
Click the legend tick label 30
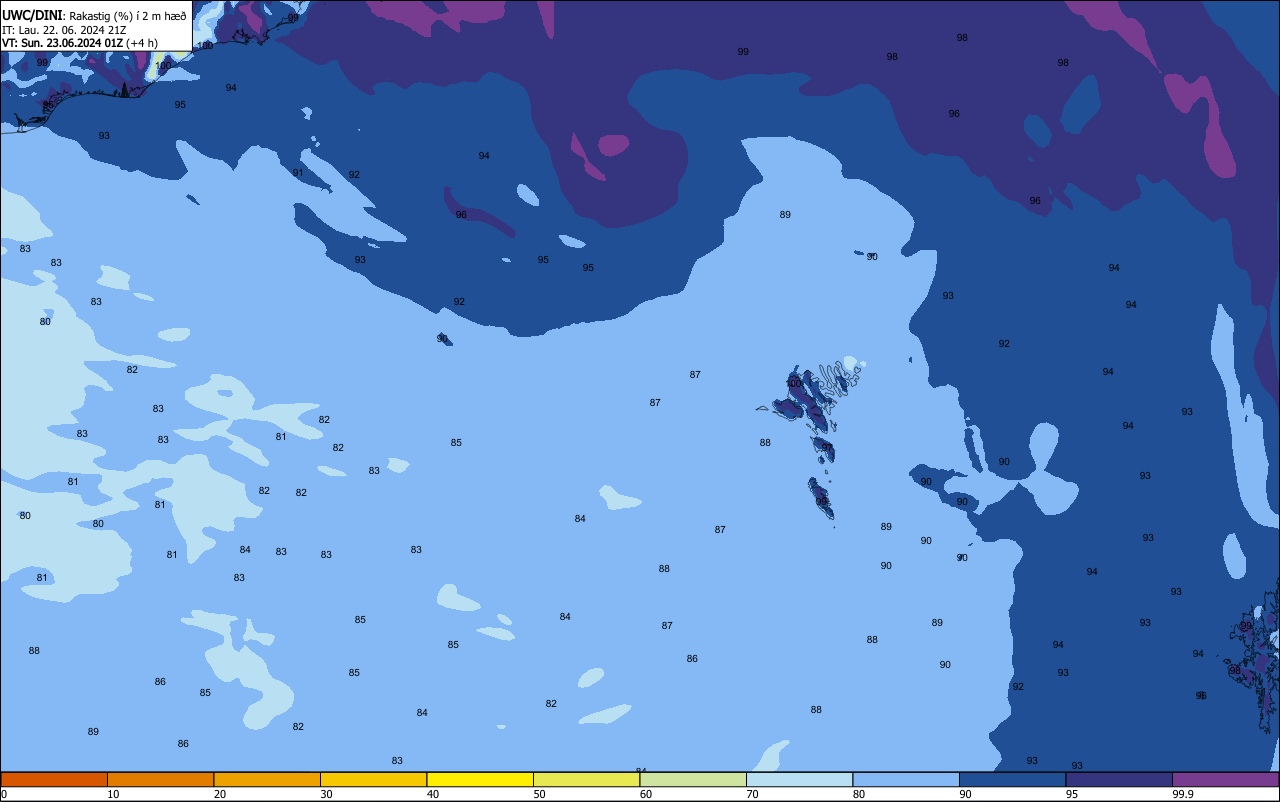pos(326,794)
